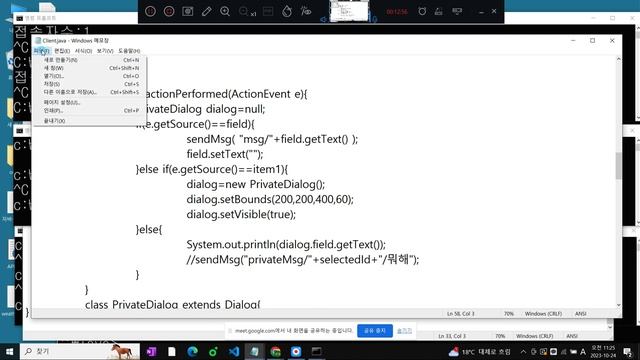
Task: Click '70%' zoom value in front Notepad status bar
Action: coord(509,313)
